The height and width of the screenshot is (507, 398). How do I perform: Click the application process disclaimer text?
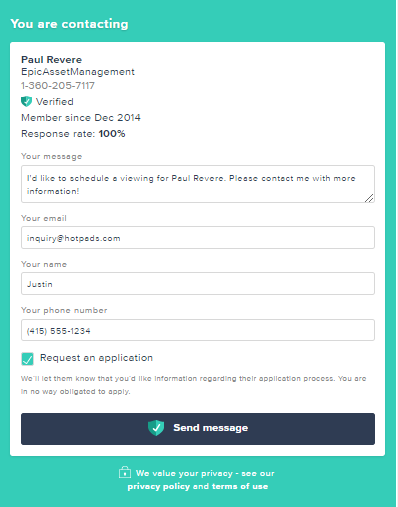click(x=193, y=385)
